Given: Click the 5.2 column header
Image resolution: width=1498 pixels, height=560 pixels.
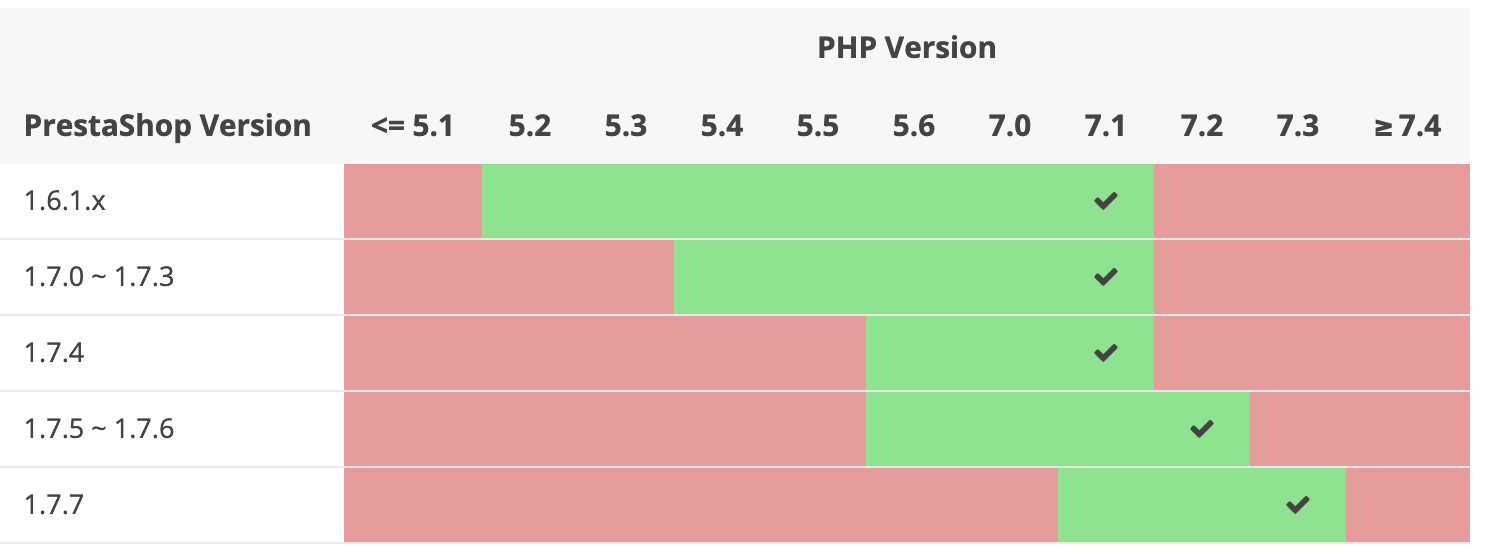Looking at the screenshot, I should 529,126.
